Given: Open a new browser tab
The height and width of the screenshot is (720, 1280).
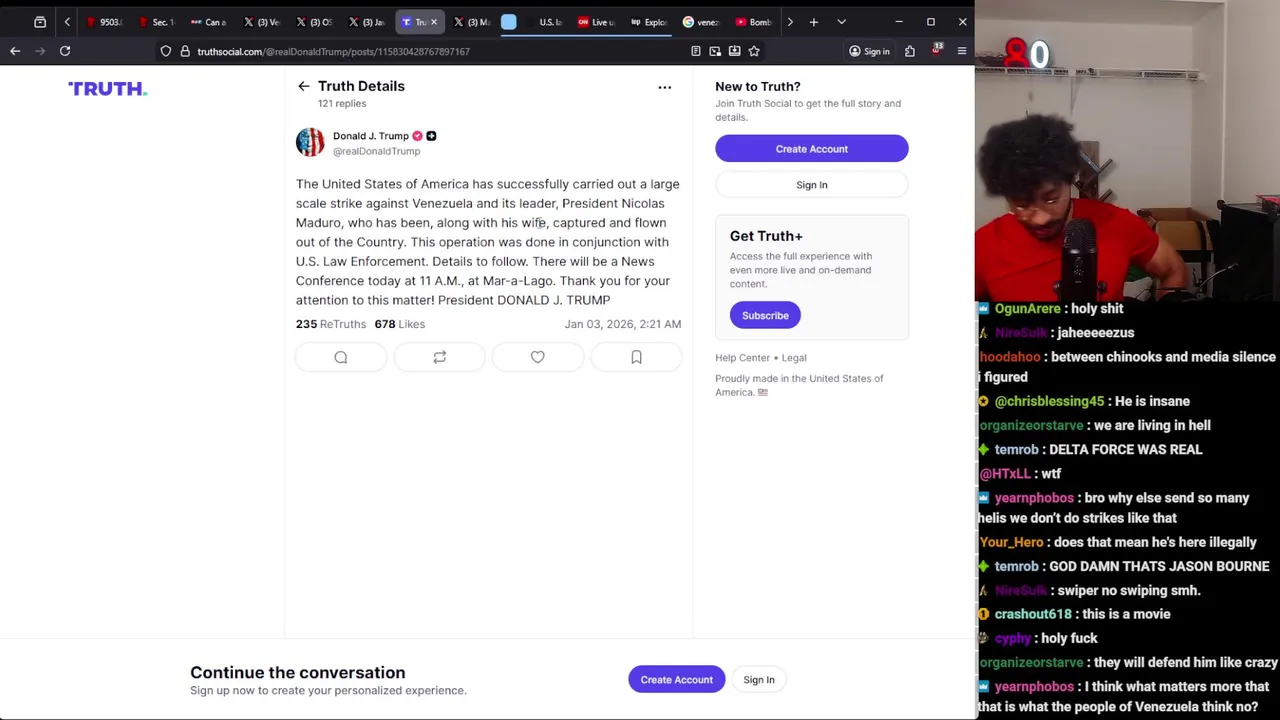Looking at the screenshot, I should (x=814, y=22).
